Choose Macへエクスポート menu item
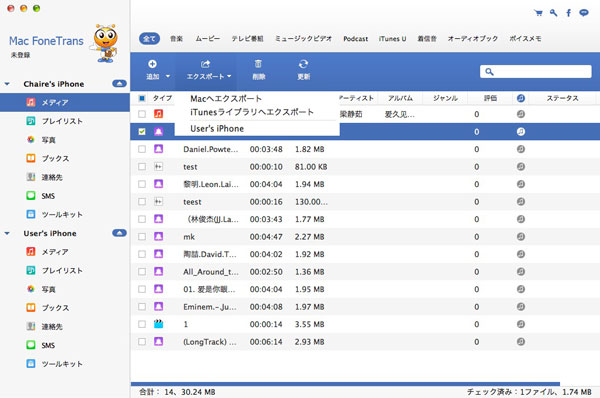Screen dimensions: 600x398 tap(226, 98)
